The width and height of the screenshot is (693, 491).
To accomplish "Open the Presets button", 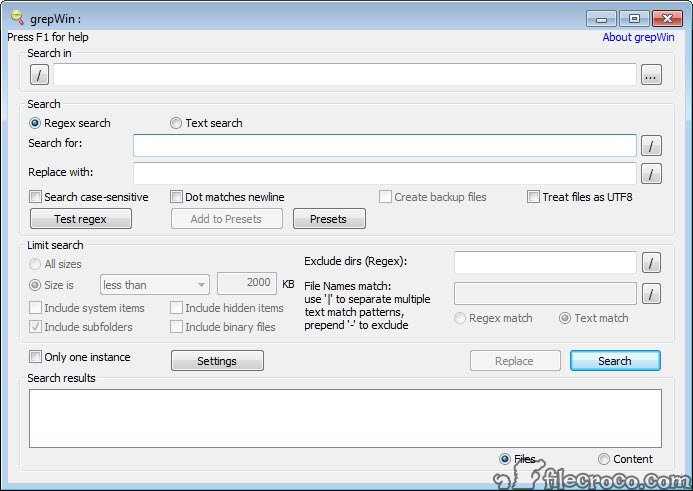I will [x=329, y=219].
